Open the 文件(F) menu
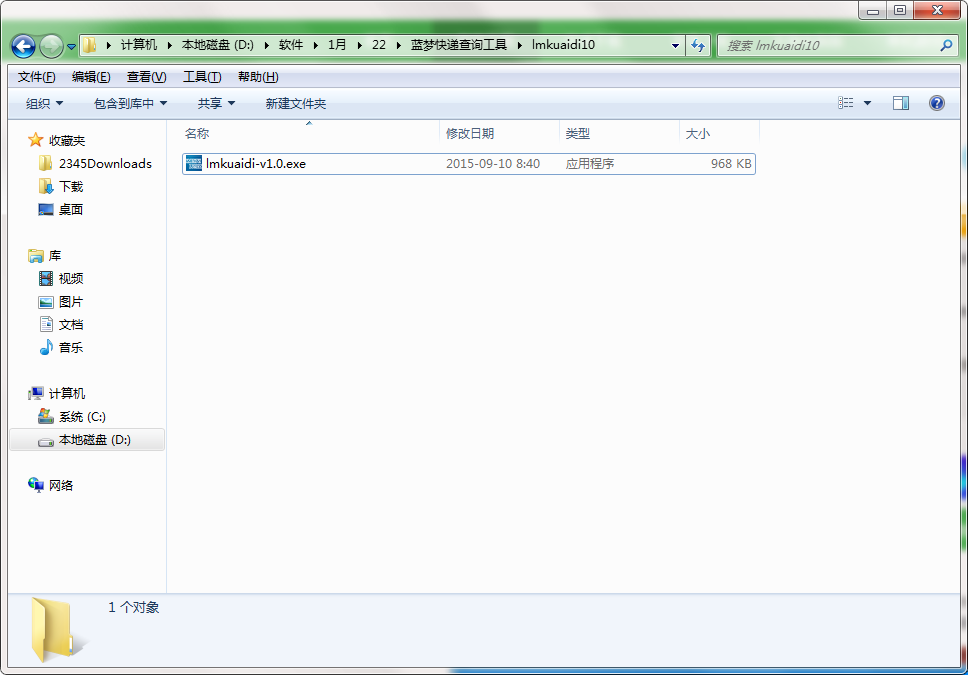Viewport: 968px width, 675px height. [37, 77]
